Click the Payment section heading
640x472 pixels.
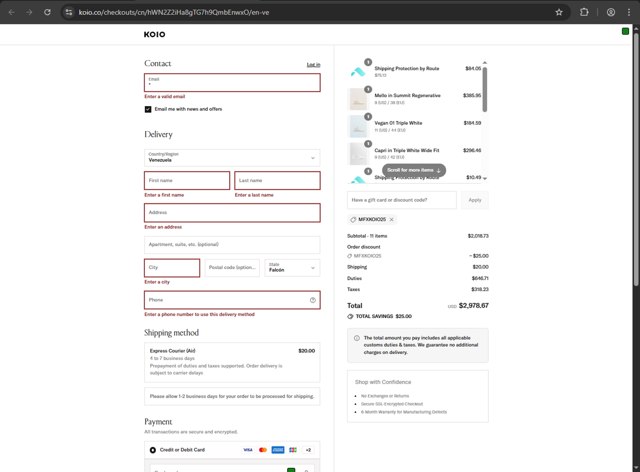click(158, 422)
